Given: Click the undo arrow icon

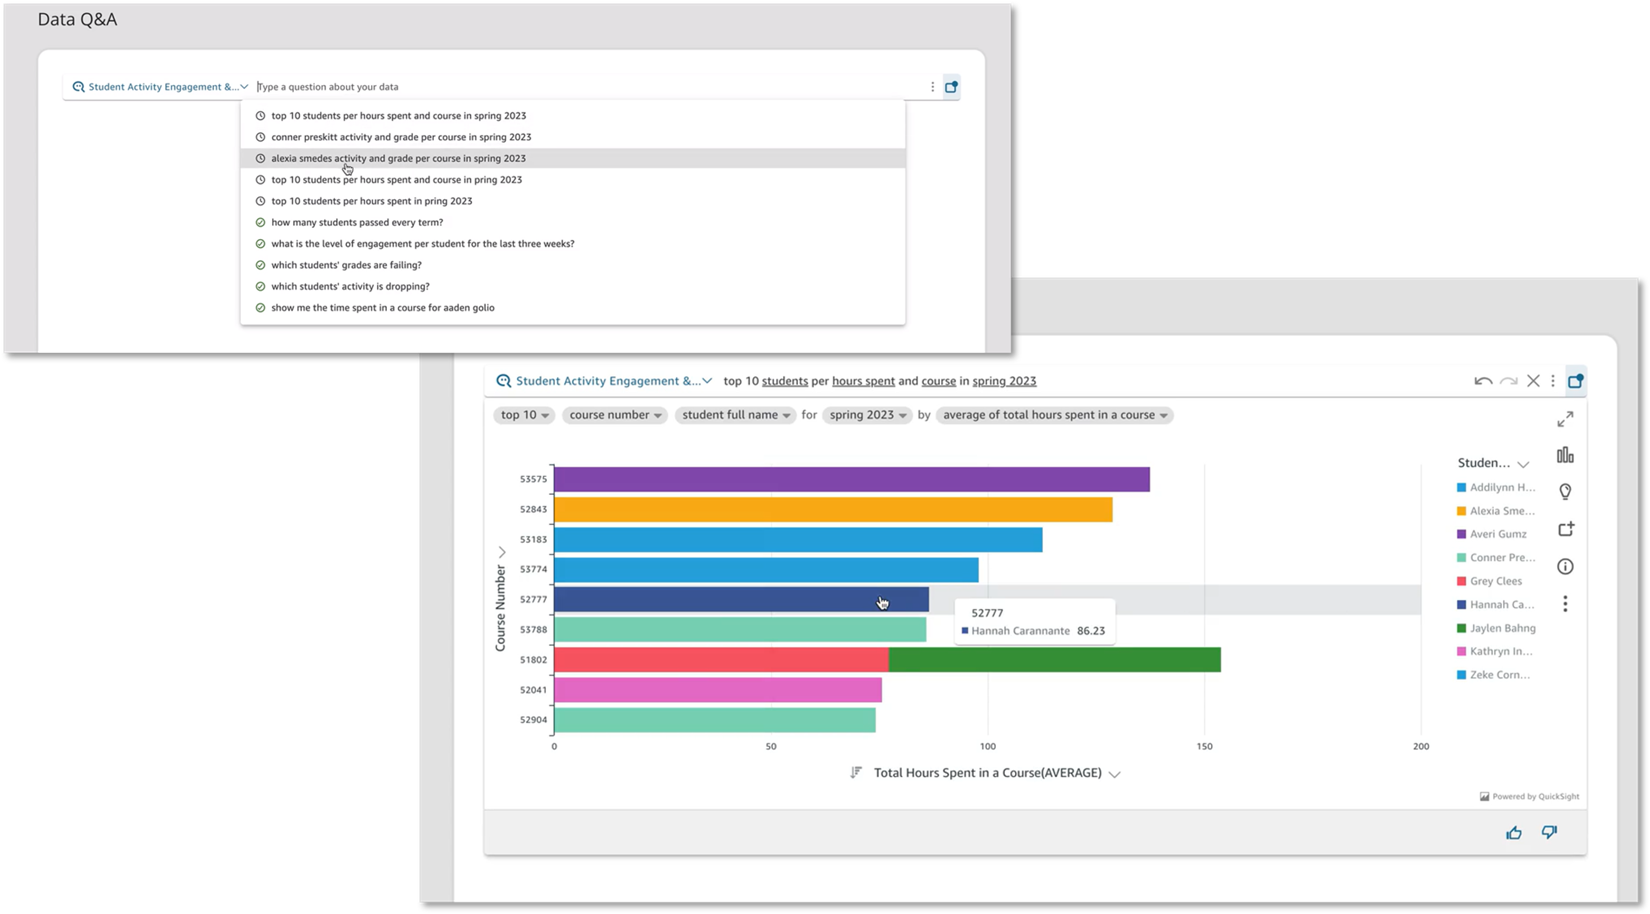Looking at the screenshot, I should coord(1483,381).
